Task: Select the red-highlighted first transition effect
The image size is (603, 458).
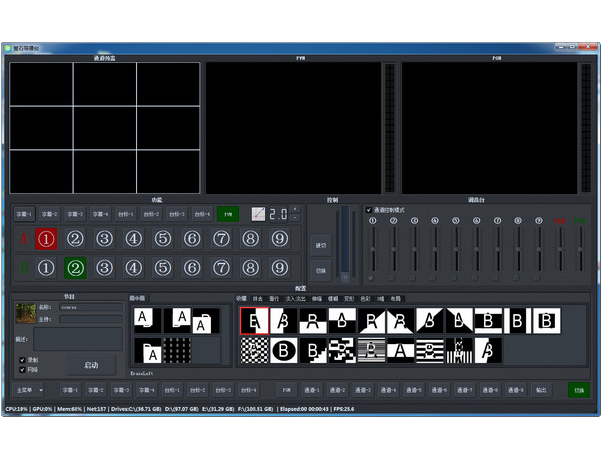Action: pos(254,320)
